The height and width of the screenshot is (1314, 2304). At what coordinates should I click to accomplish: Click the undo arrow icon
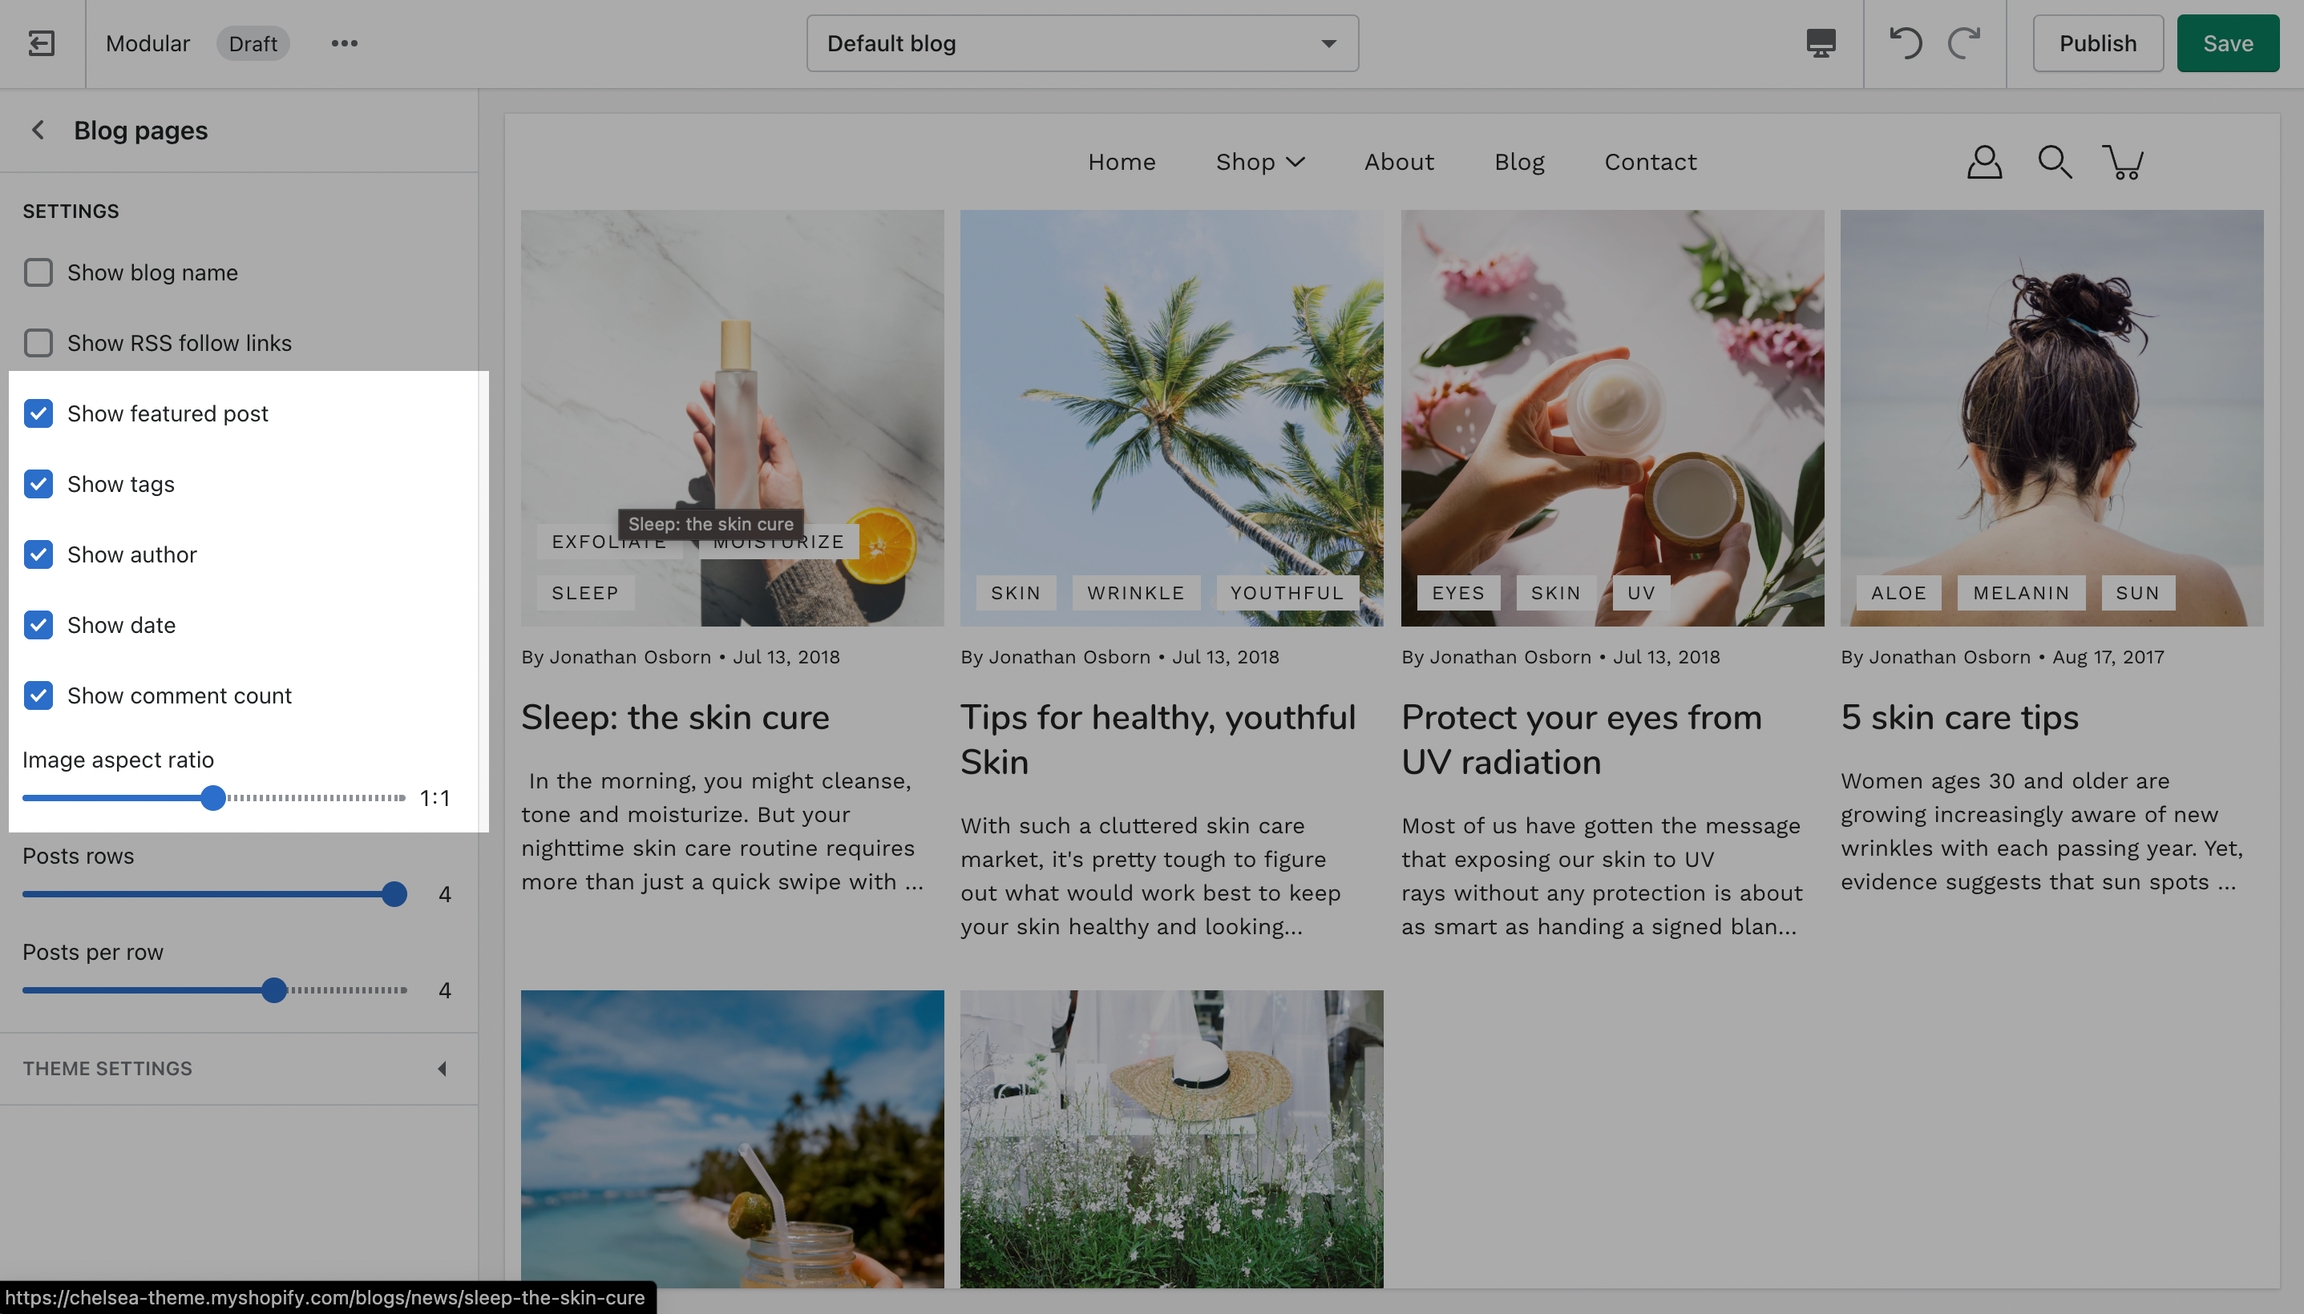[1905, 43]
